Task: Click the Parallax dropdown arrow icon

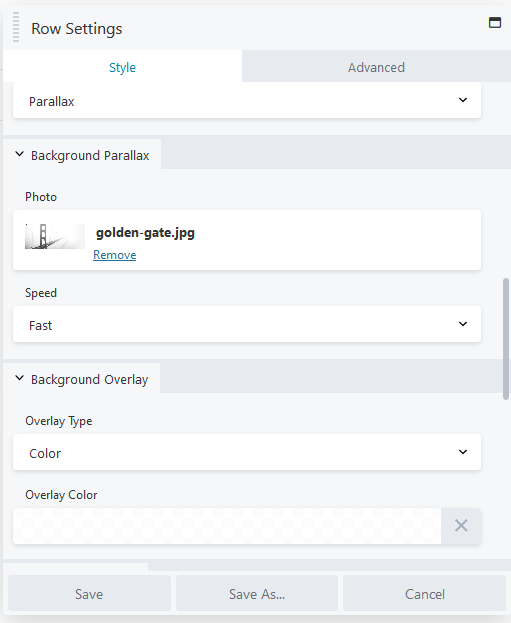Action: tap(463, 100)
